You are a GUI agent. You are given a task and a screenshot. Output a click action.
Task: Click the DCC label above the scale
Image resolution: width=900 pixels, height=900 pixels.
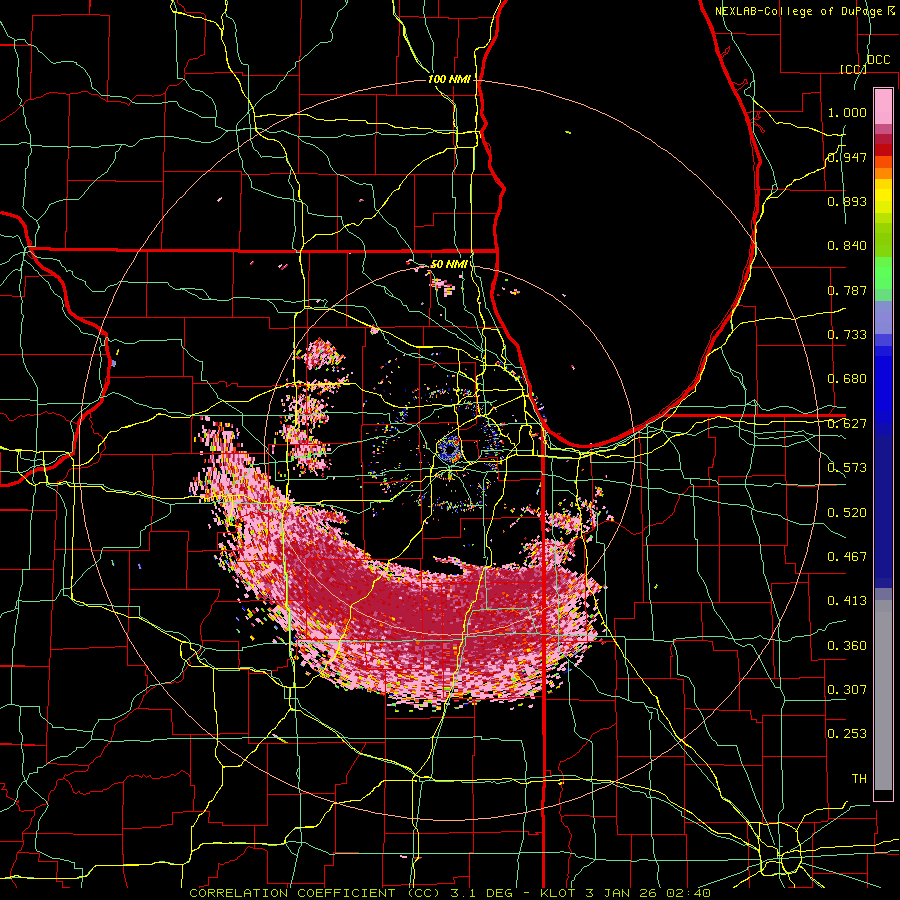(879, 60)
